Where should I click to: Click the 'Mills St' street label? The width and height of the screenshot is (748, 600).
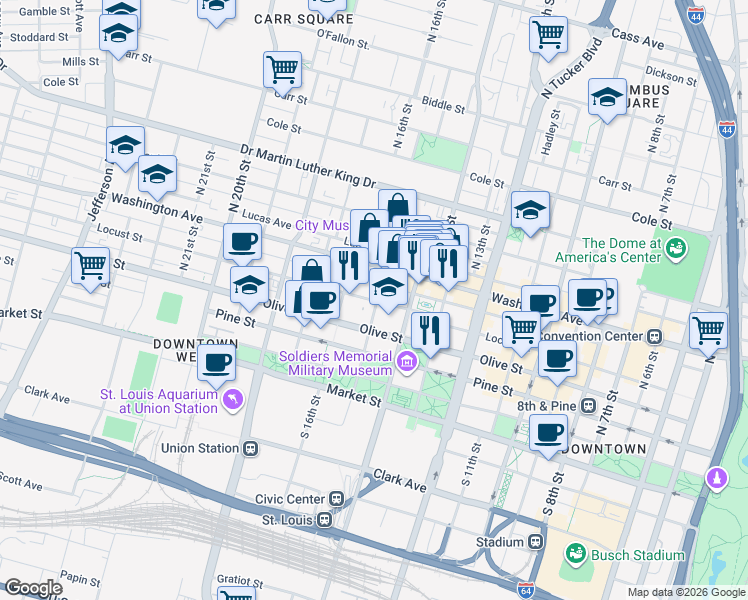81,62
